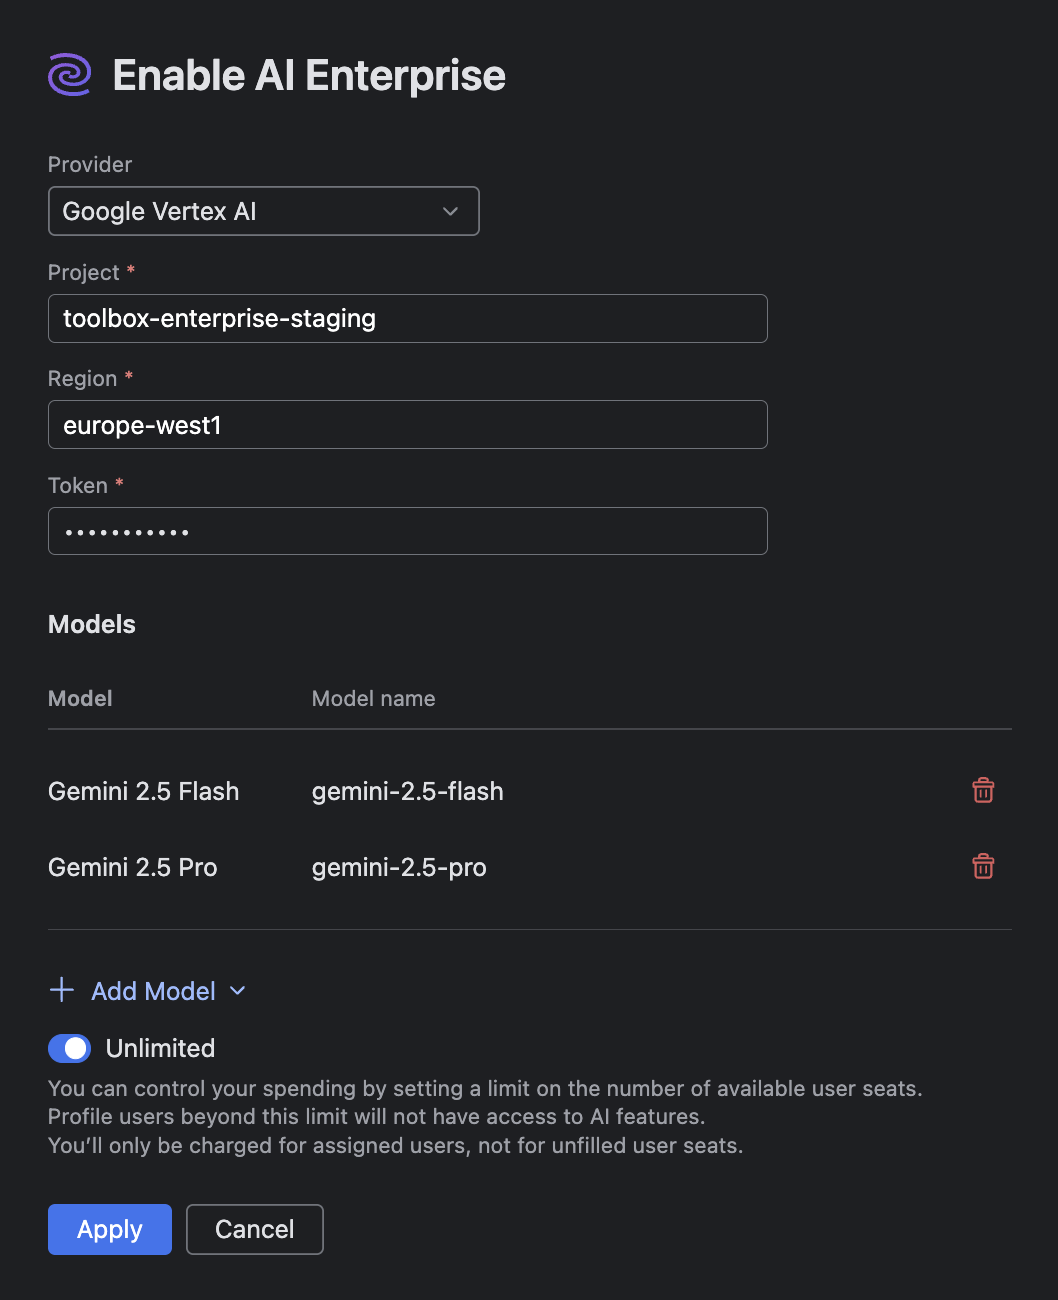Cancel the Enable AI Enterprise dialog
Screen dimensions: 1058x1300
coord(254,1229)
